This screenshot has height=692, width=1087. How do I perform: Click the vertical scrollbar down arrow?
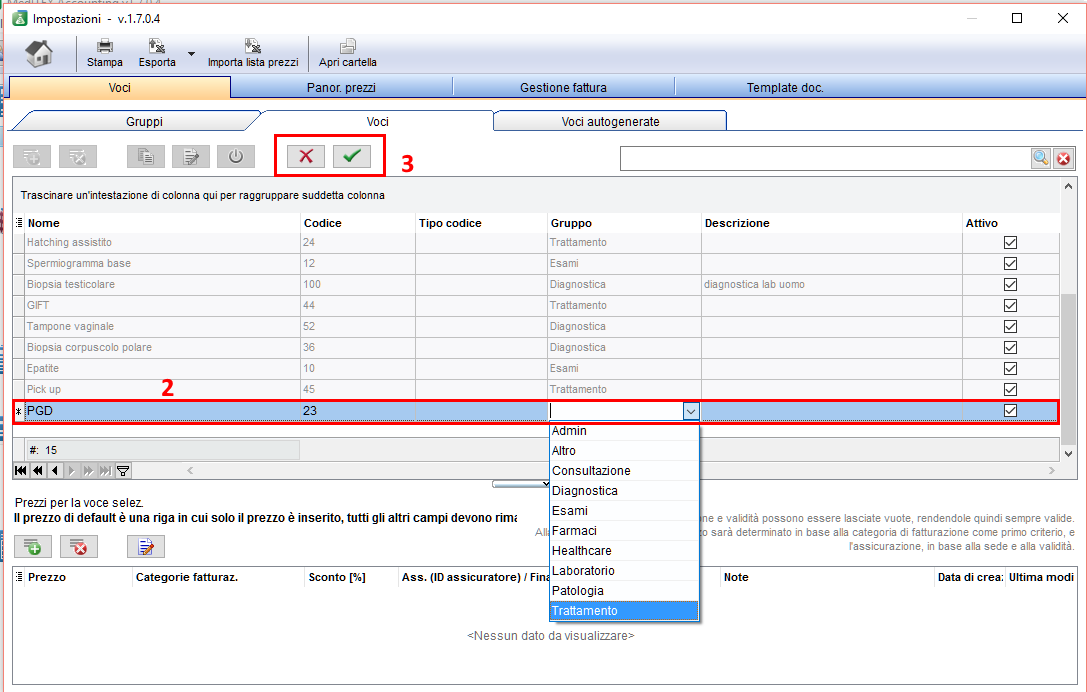coord(1068,453)
